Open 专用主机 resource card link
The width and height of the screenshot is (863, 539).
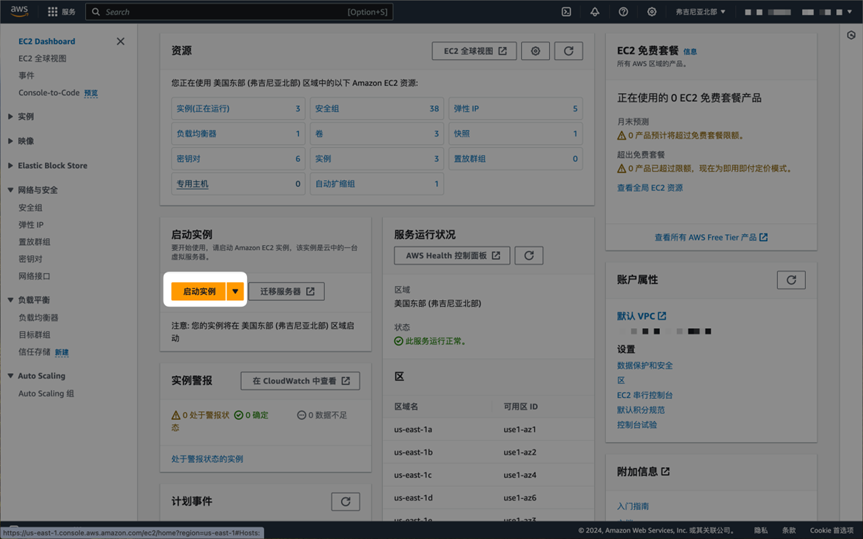(192, 184)
